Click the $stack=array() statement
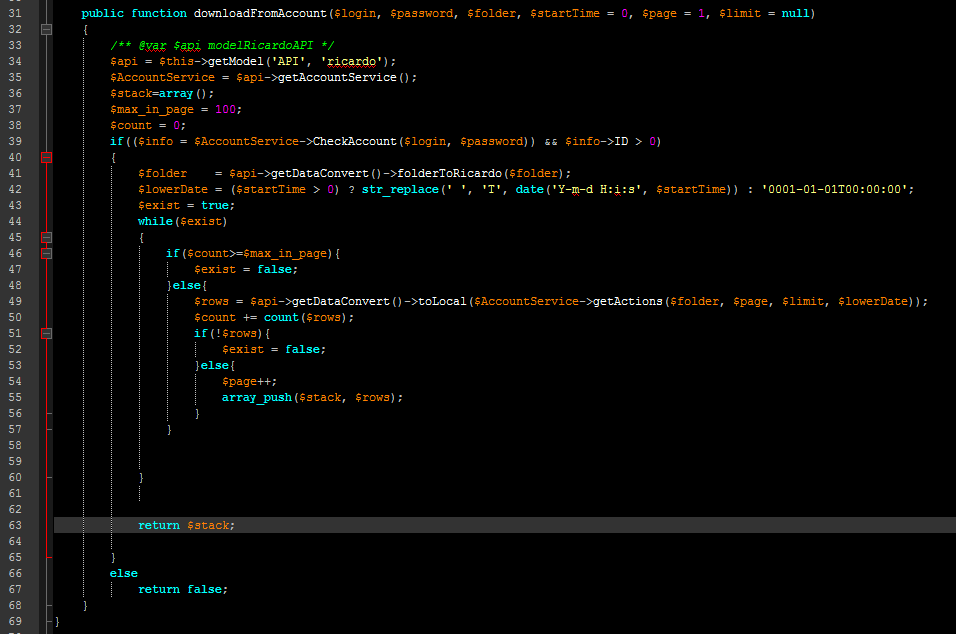This screenshot has width=956, height=634. (162, 93)
